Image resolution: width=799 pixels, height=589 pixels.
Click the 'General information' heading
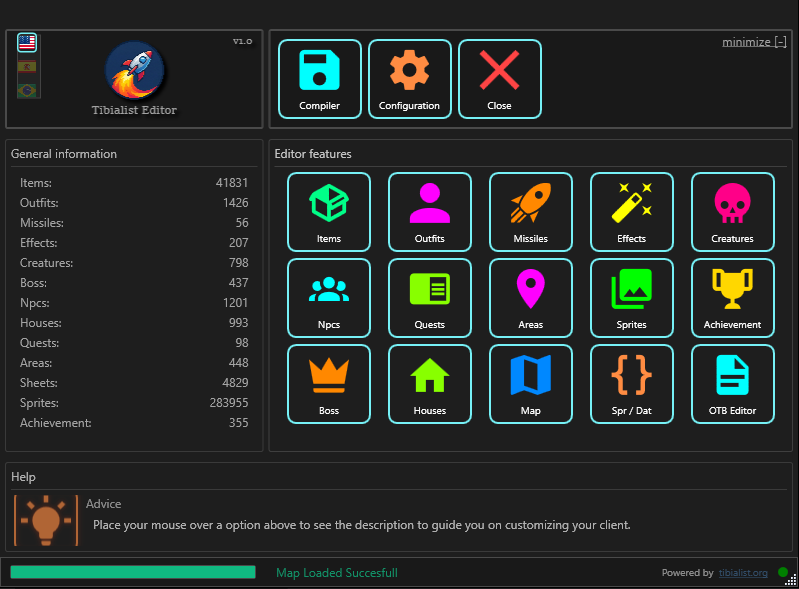tap(64, 154)
